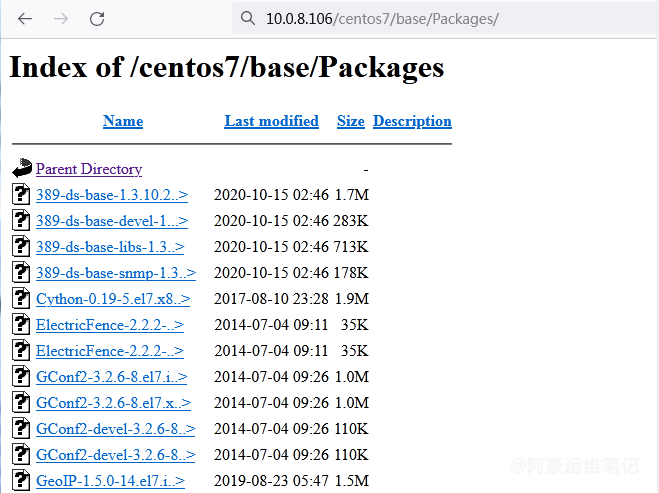Open the 389-ds-base-1.3.10.2 package link
The image size is (659, 493).
pyautogui.click(x=112, y=195)
